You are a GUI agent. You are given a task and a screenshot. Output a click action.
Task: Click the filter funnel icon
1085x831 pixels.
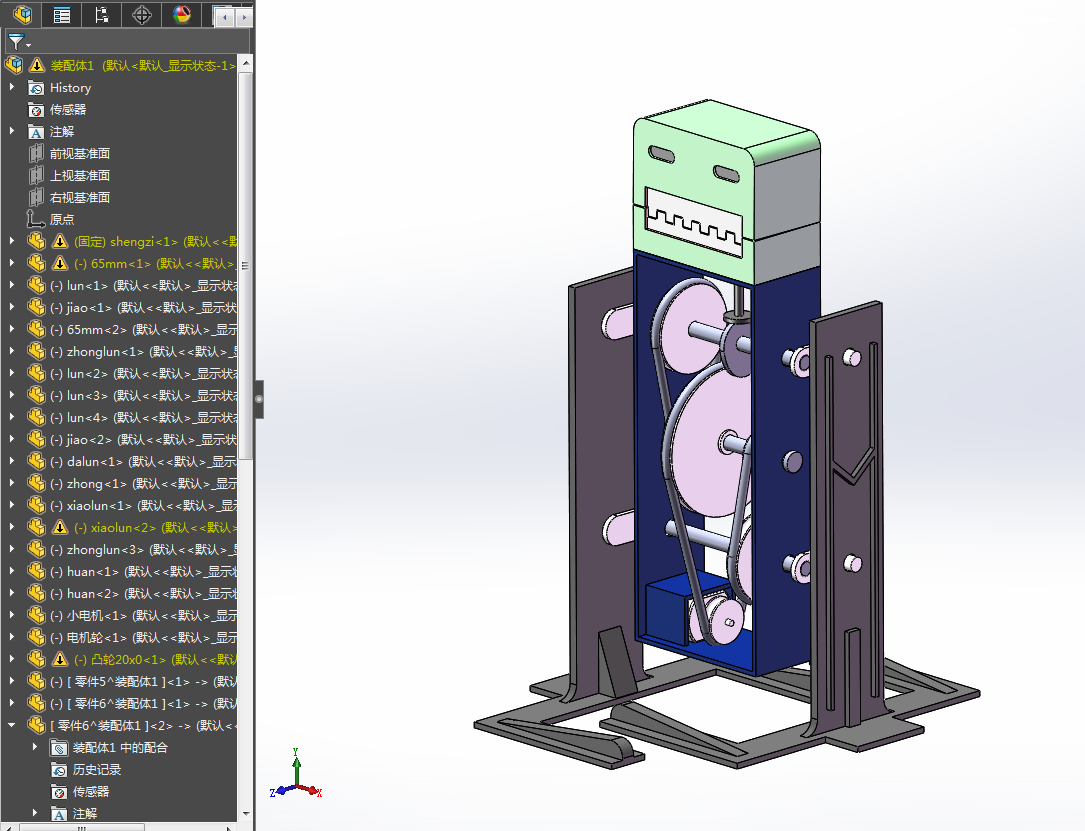(18, 42)
